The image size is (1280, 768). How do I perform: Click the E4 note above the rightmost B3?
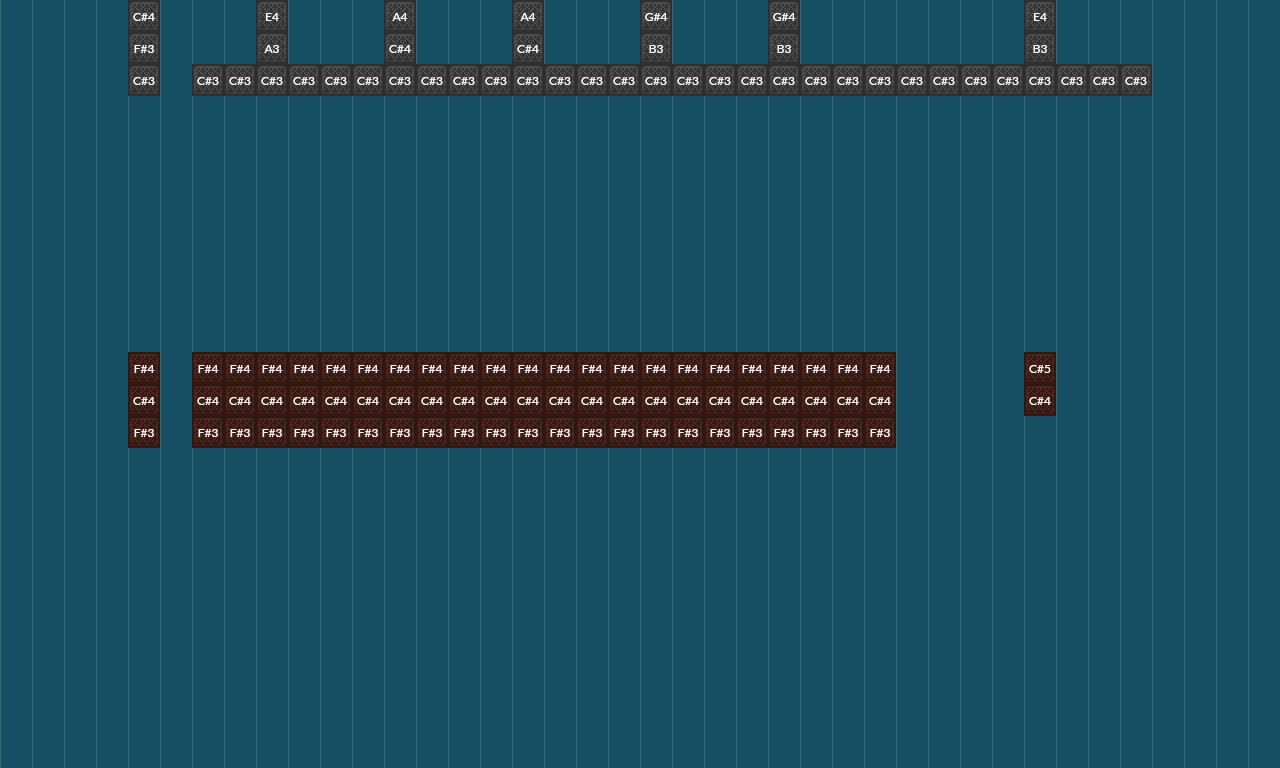pyautogui.click(x=1039, y=16)
